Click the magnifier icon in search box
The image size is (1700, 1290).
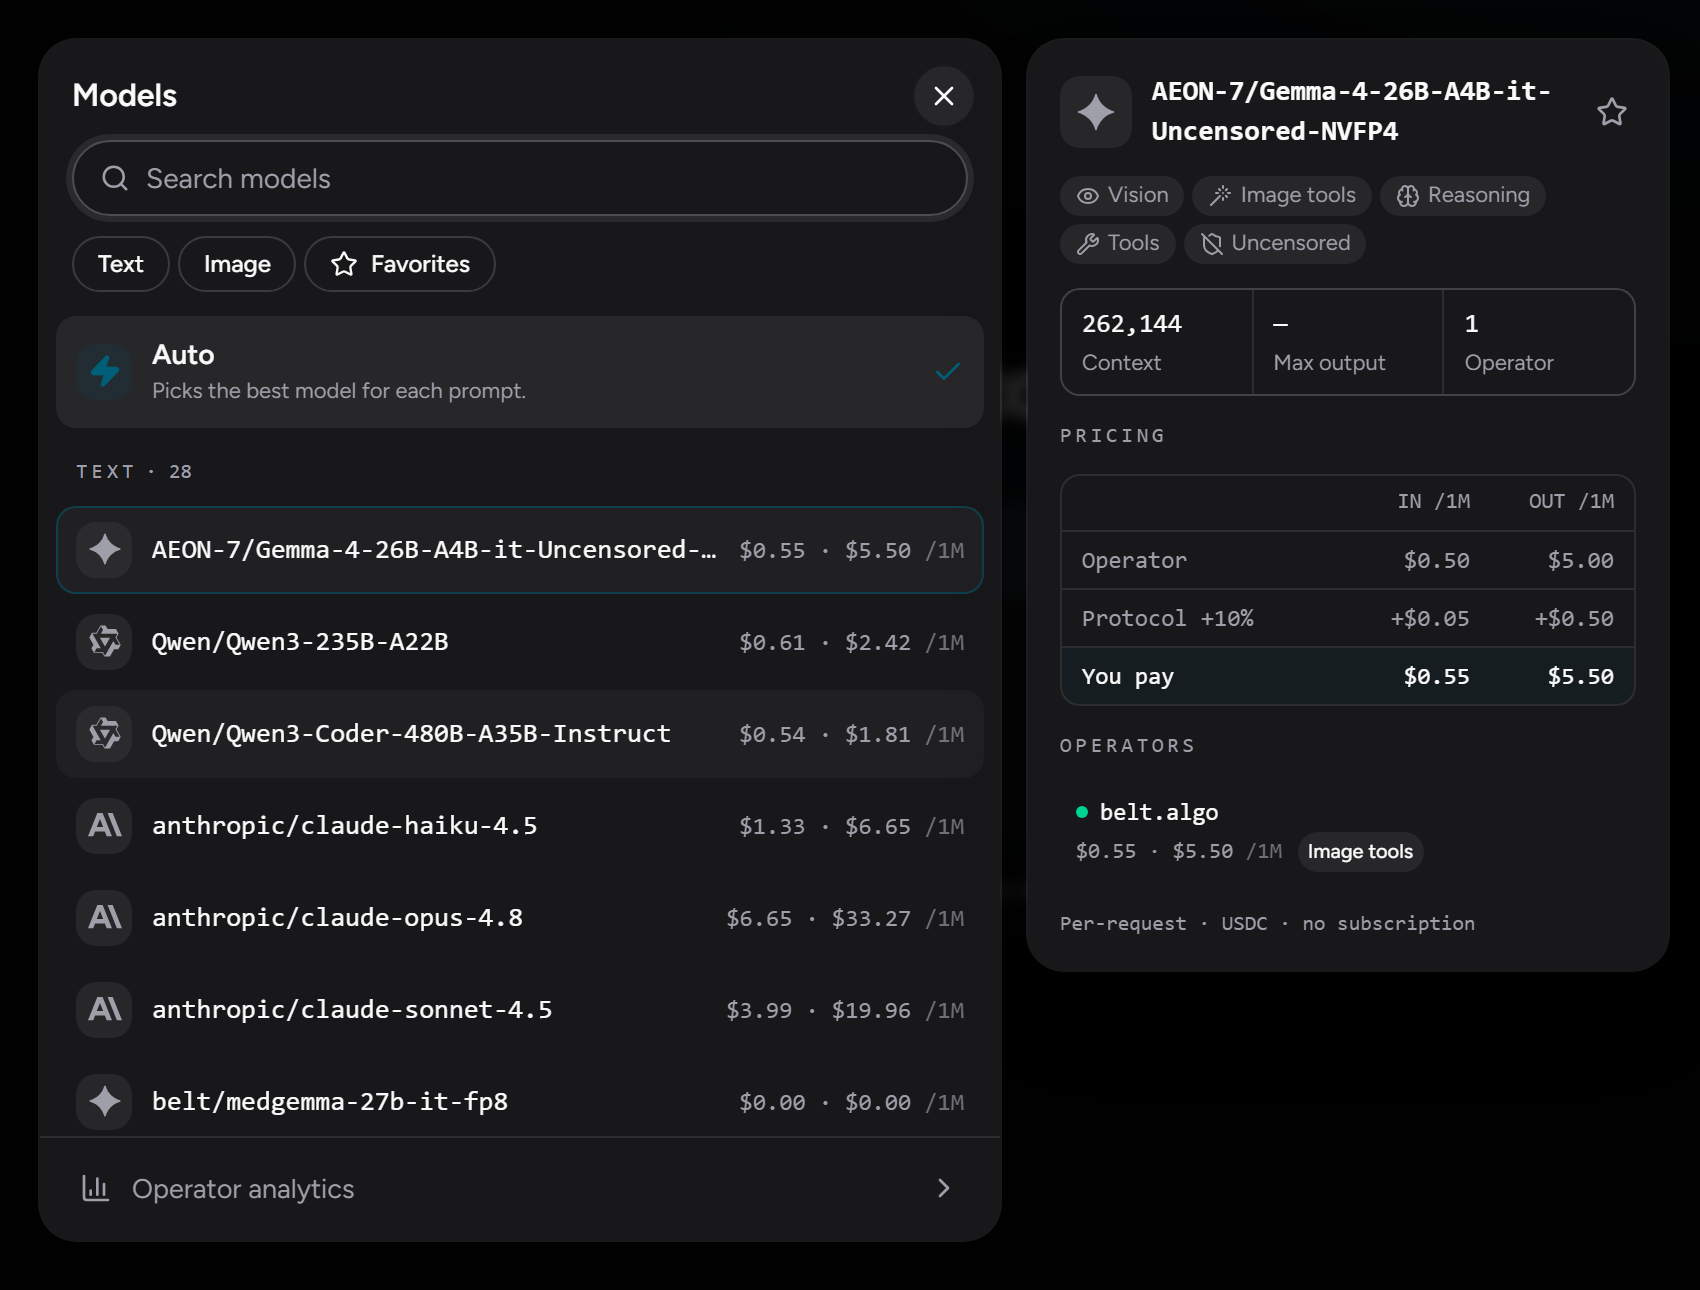[x=115, y=178]
